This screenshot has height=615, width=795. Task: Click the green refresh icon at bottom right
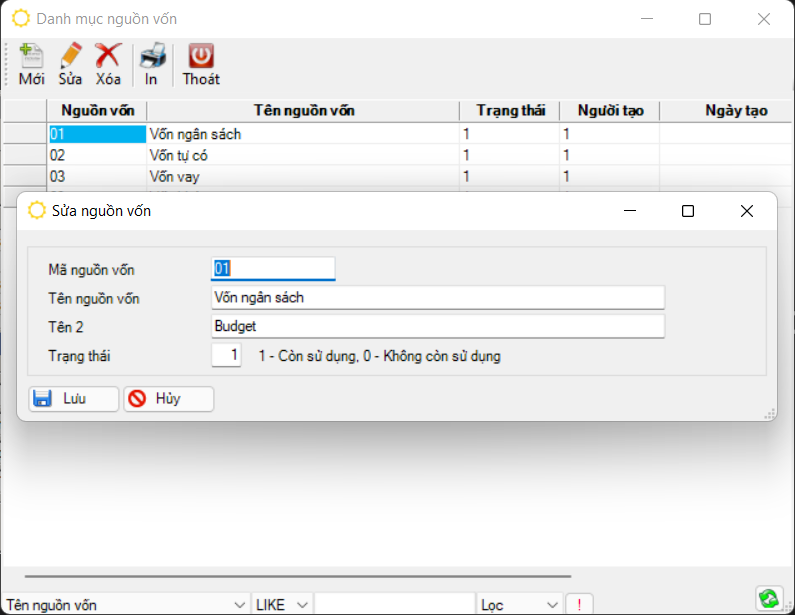(768, 598)
